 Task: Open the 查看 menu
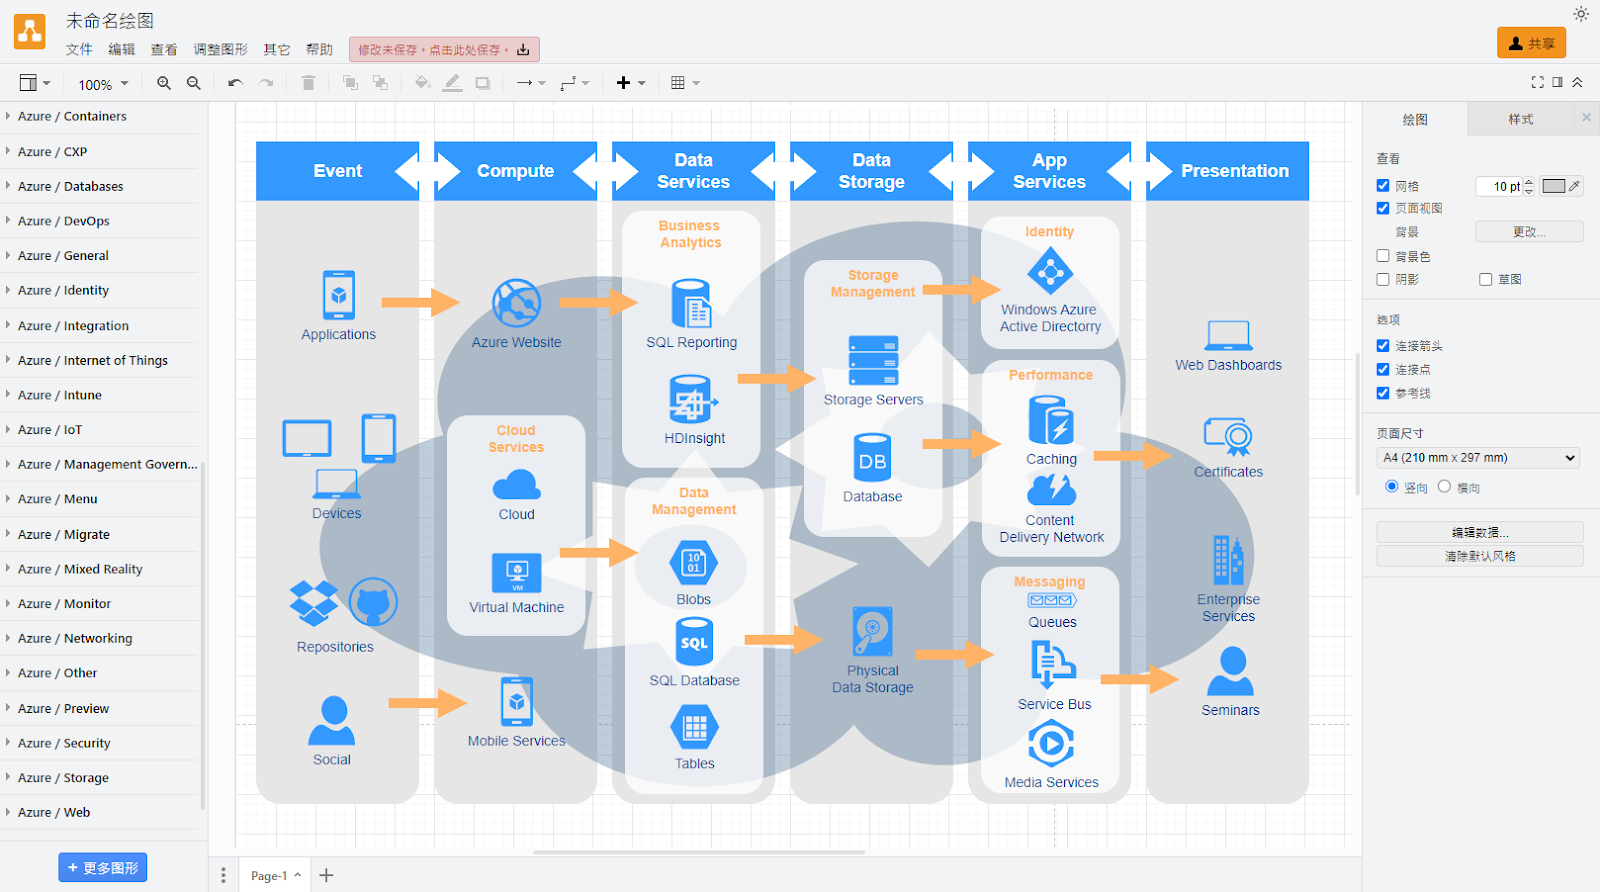click(164, 49)
